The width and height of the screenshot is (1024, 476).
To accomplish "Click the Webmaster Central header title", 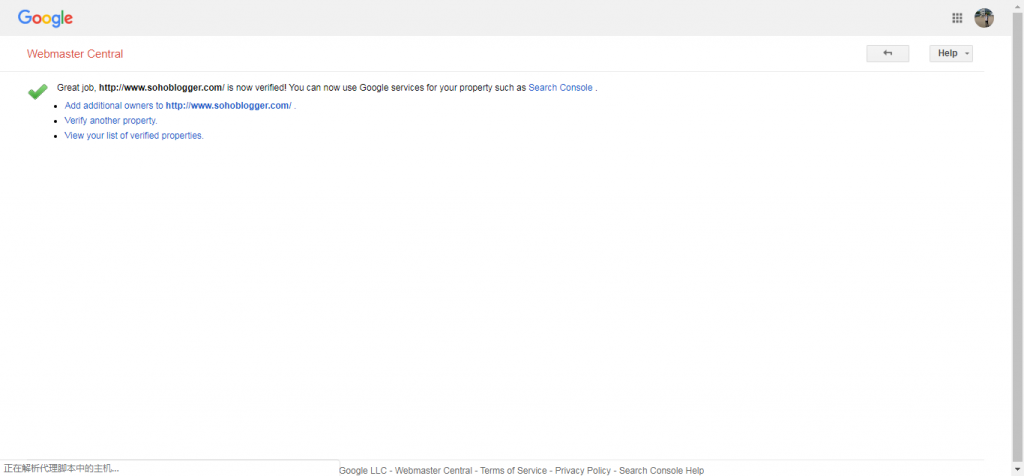I will pyautogui.click(x=75, y=54).
